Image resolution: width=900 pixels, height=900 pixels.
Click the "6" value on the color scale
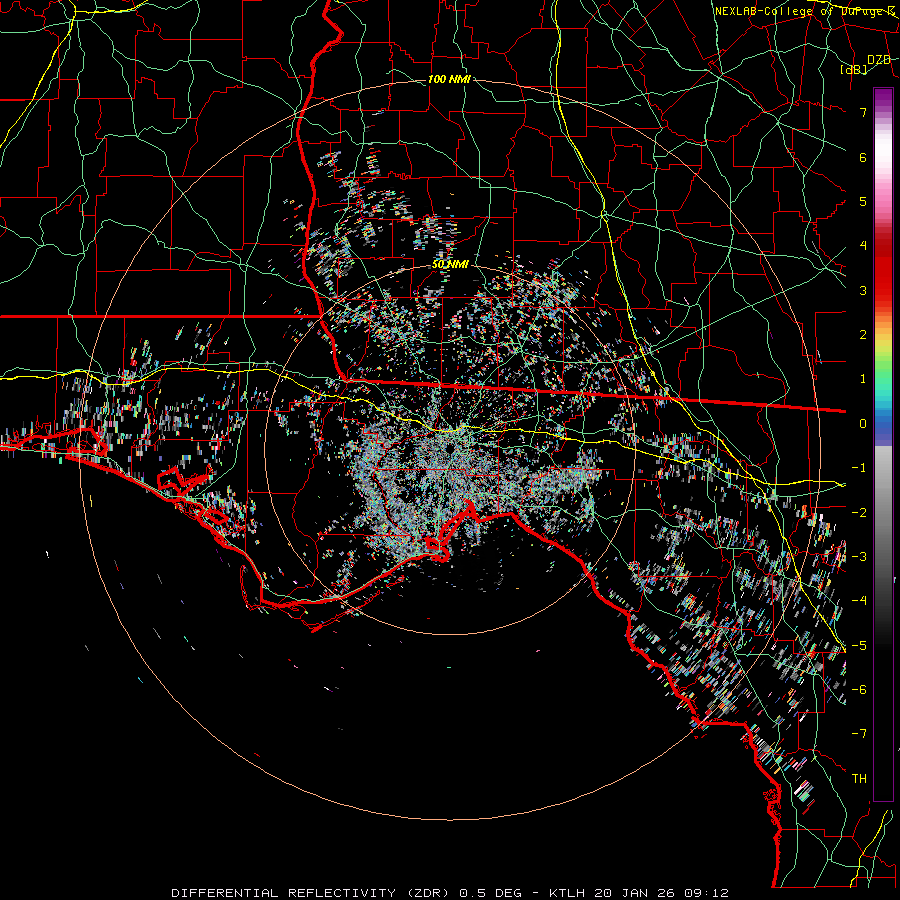tap(863, 157)
